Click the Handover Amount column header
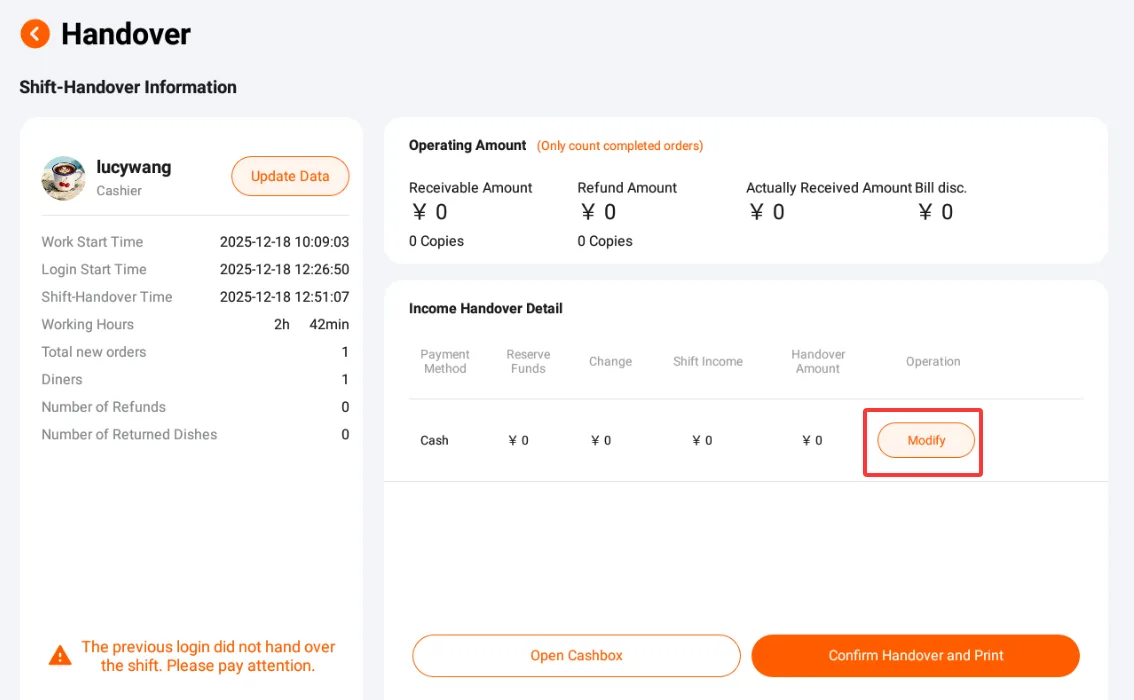This screenshot has width=1134, height=700. (x=818, y=361)
